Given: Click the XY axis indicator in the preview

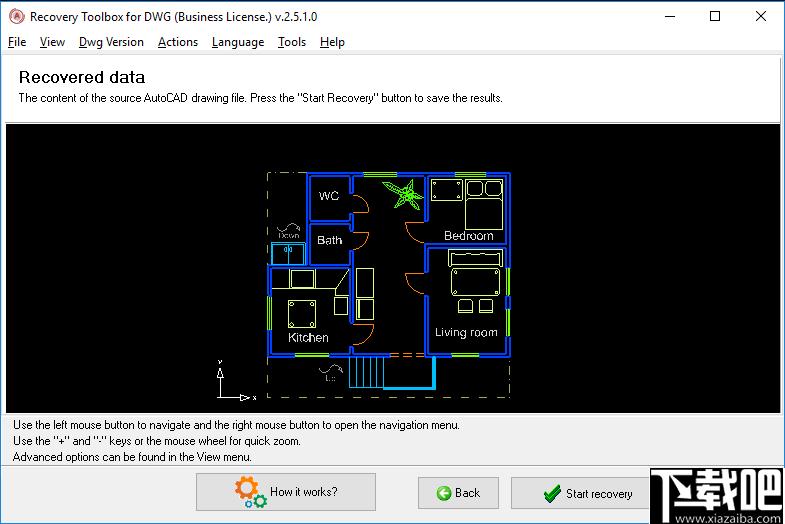Looking at the screenshot, I should coord(236,380).
